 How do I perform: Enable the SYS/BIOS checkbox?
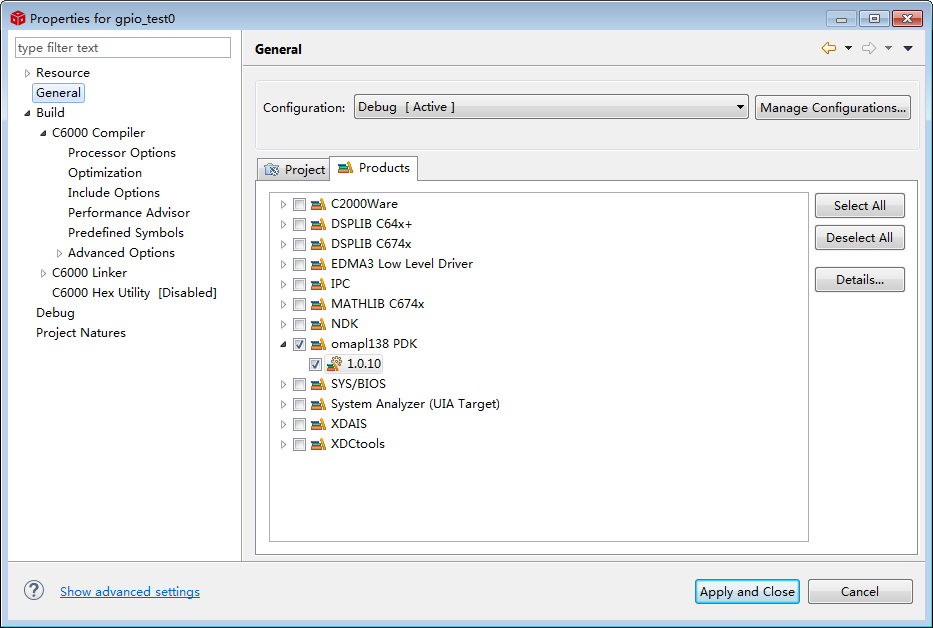(x=299, y=385)
